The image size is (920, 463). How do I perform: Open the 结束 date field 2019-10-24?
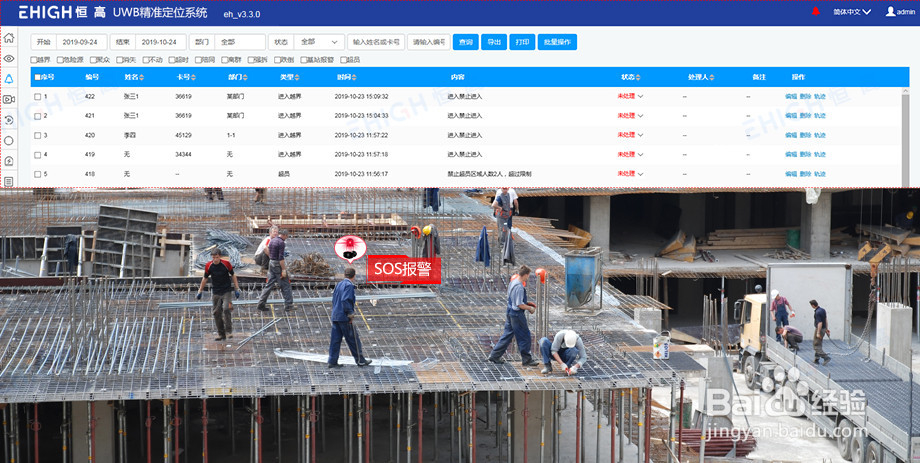pyautogui.click(x=161, y=42)
